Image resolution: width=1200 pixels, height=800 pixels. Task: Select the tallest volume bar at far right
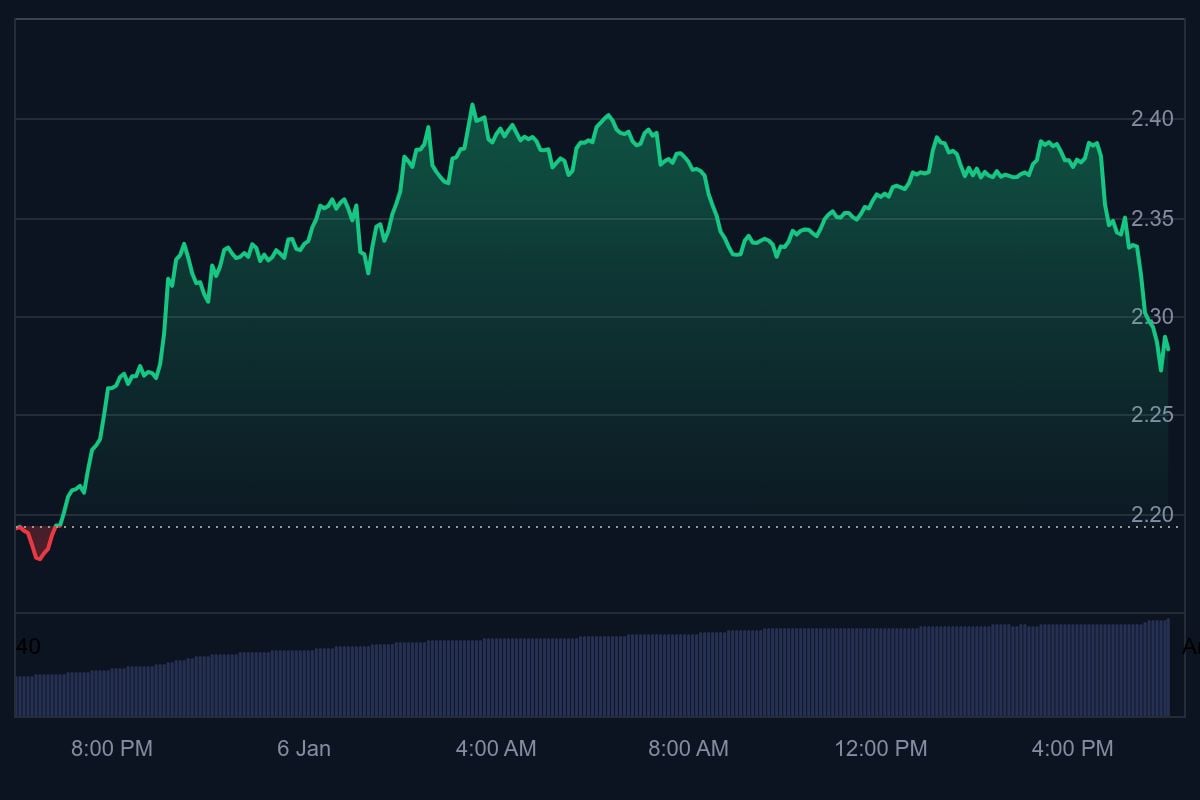click(1166, 667)
